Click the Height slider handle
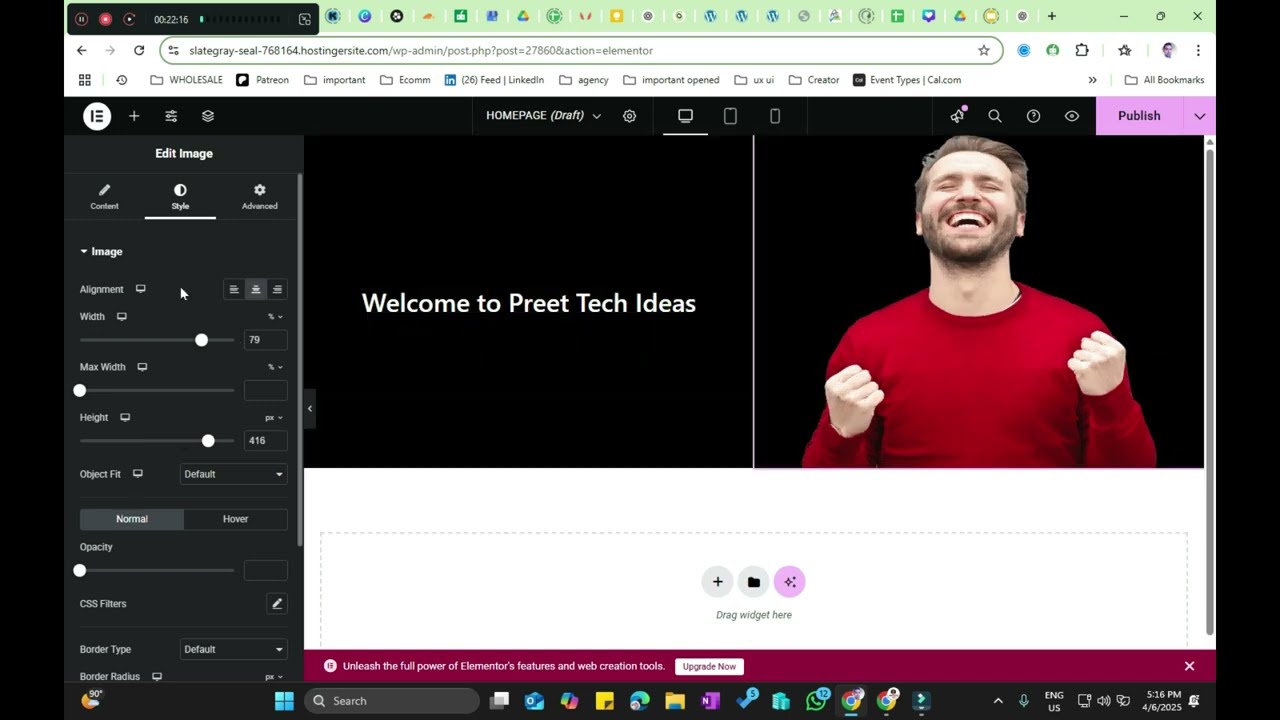The height and width of the screenshot is (720, 1280). click(x=208, y=441)
